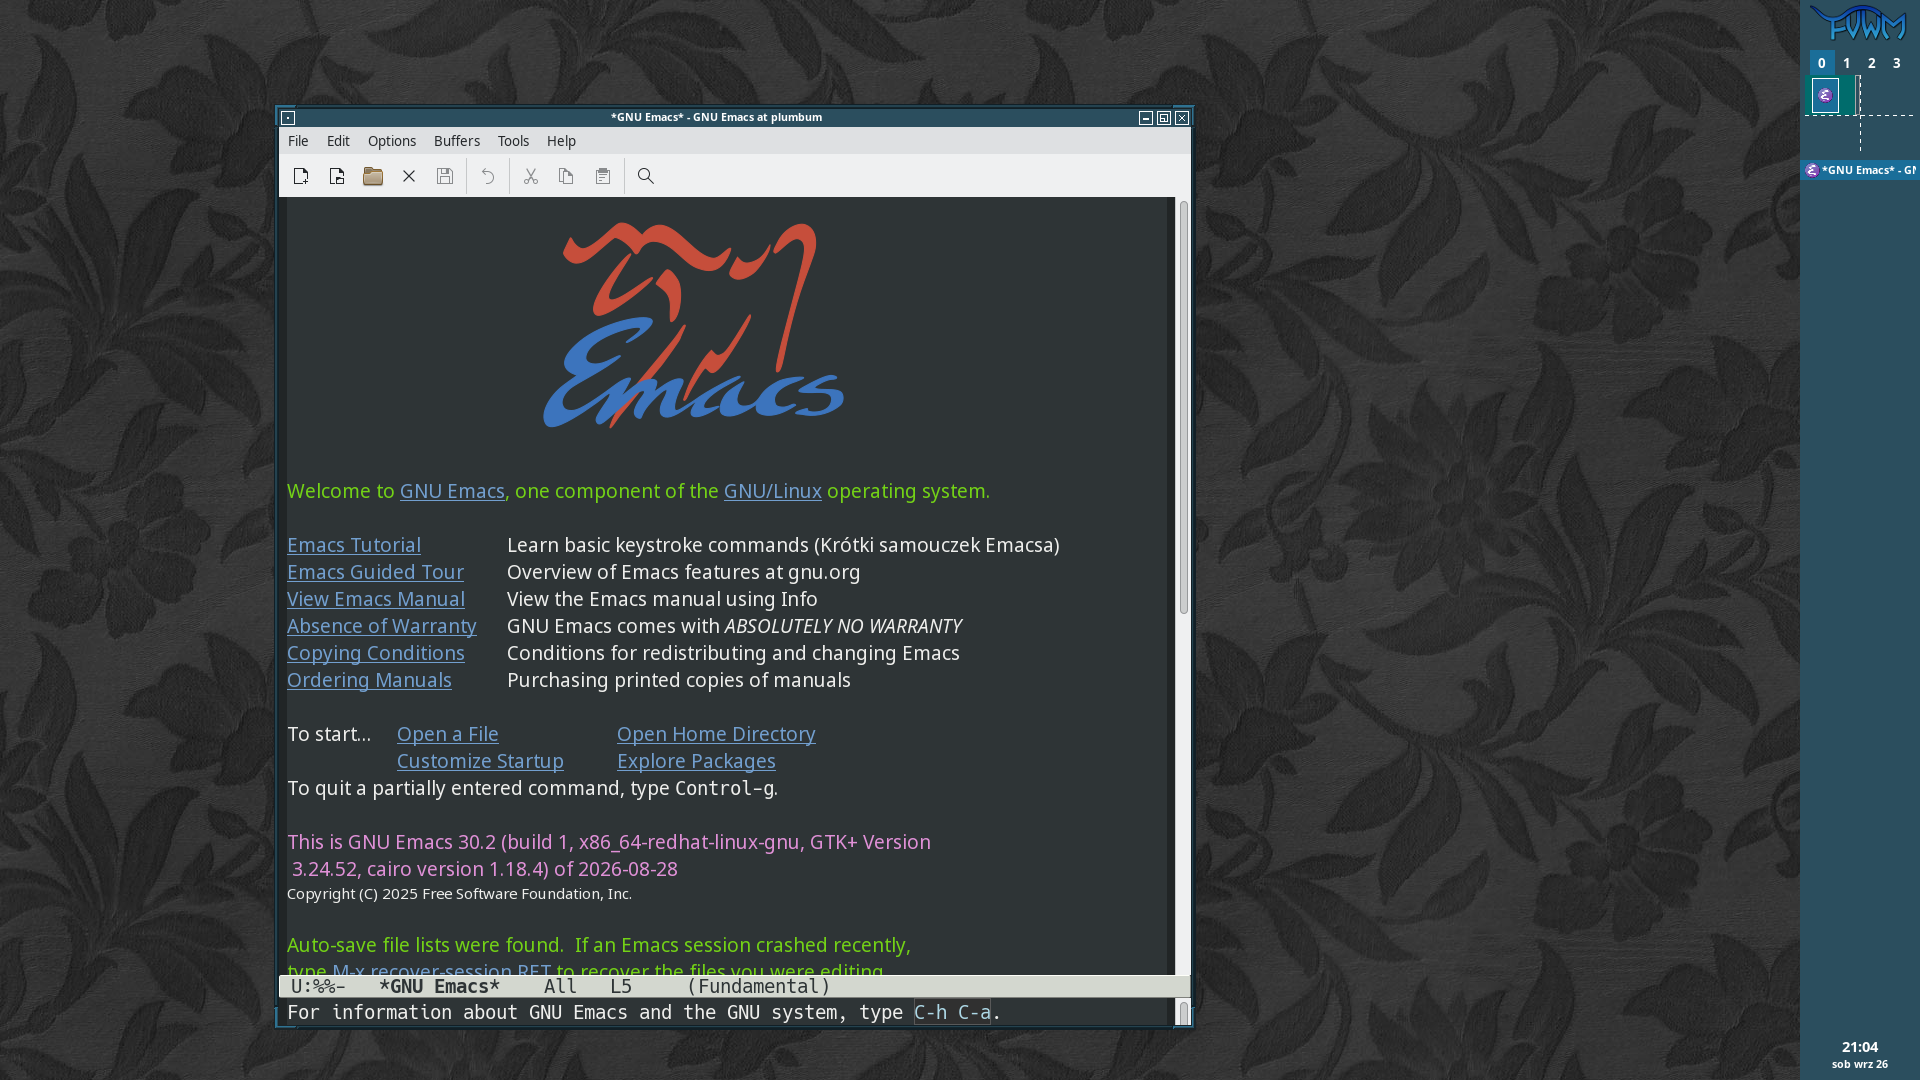Viewport: 1920px width, 1080px height.
Task: Click the Cut scissors icon
Action: [531, 177]
